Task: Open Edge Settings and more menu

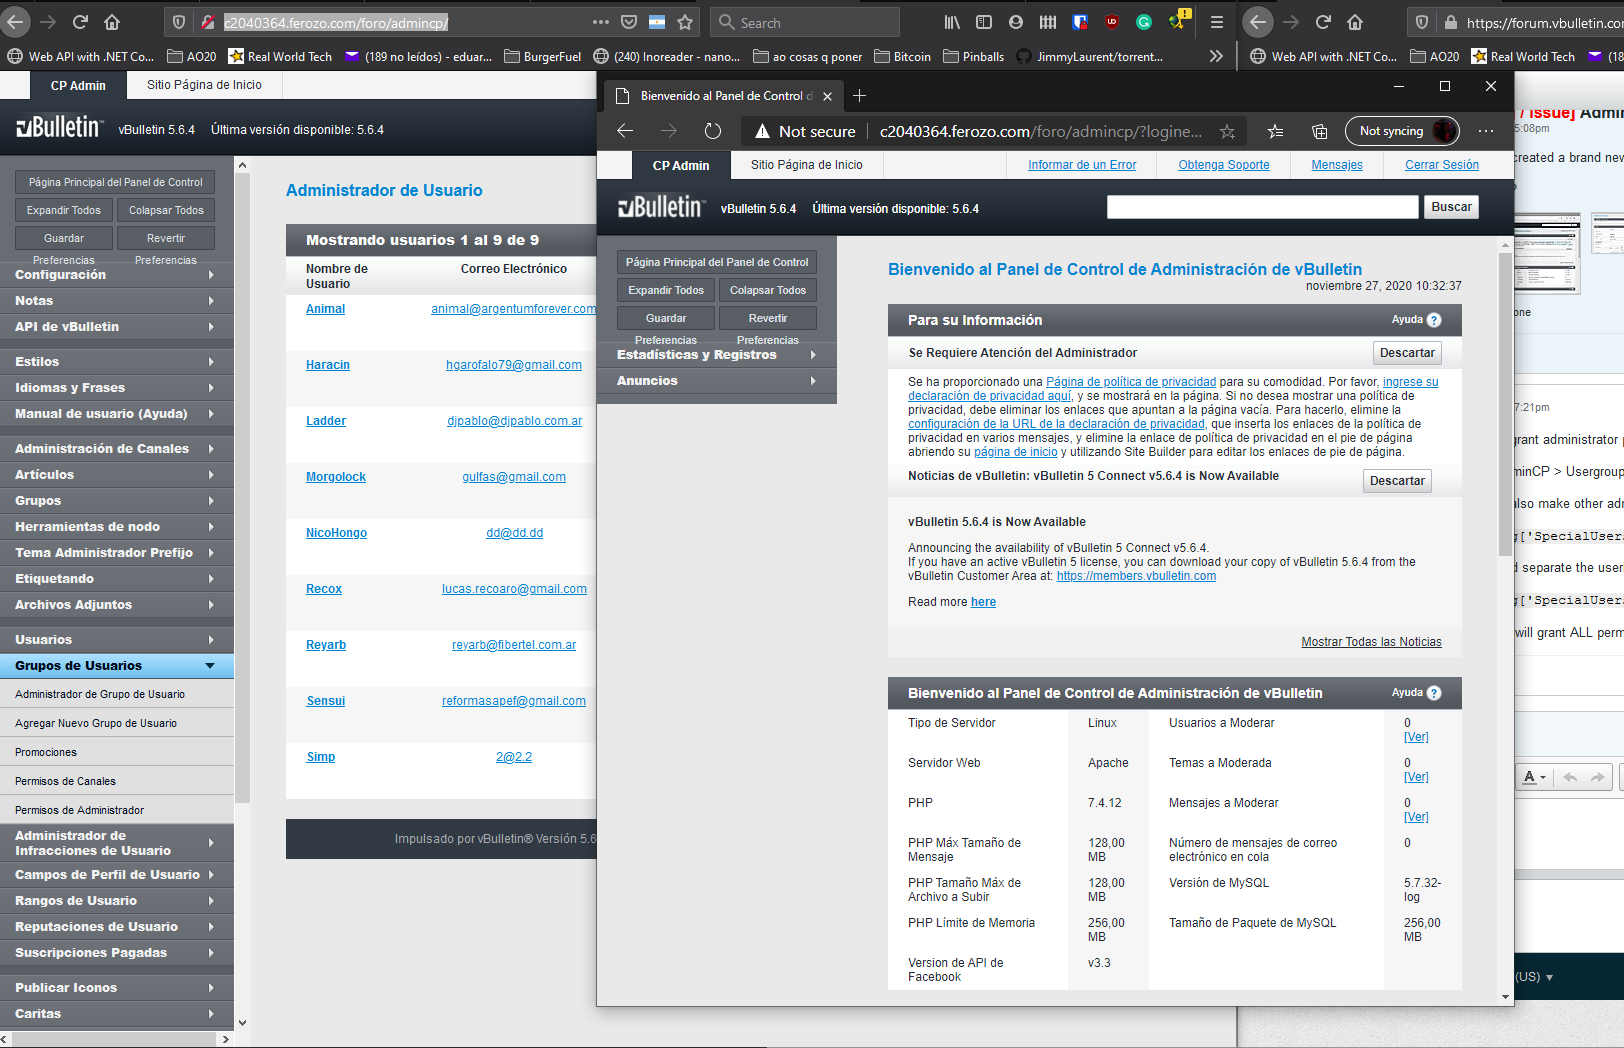Action: [1486, 131]
